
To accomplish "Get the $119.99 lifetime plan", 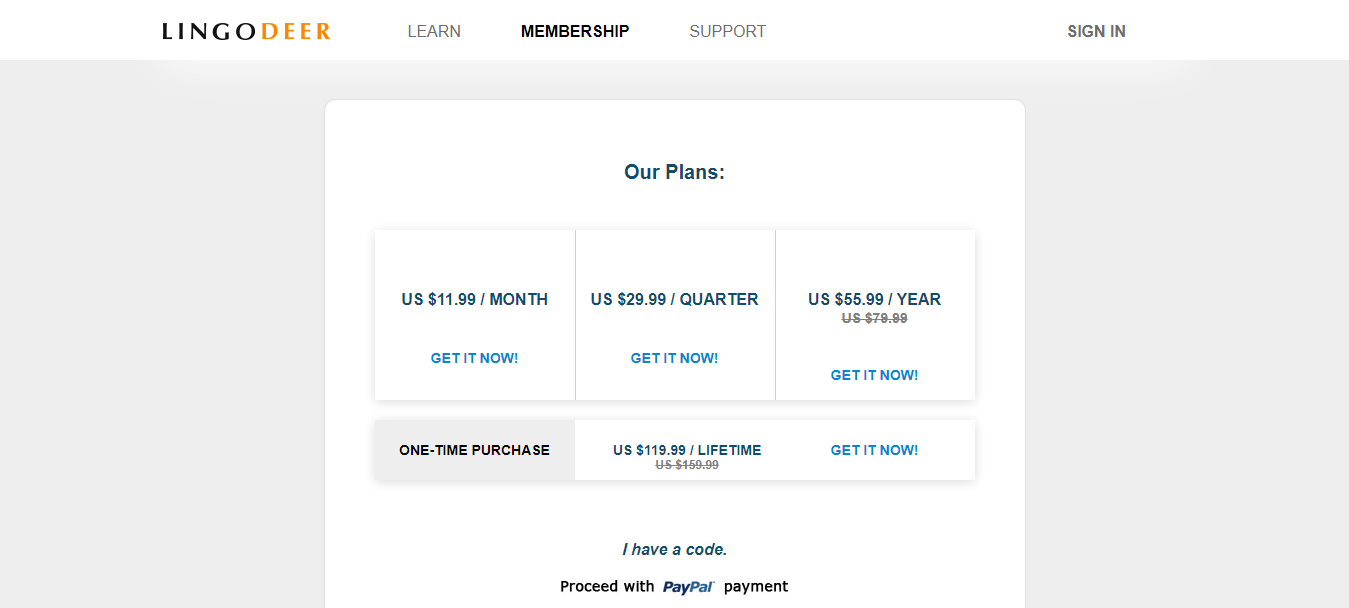I will click(873, 450).
